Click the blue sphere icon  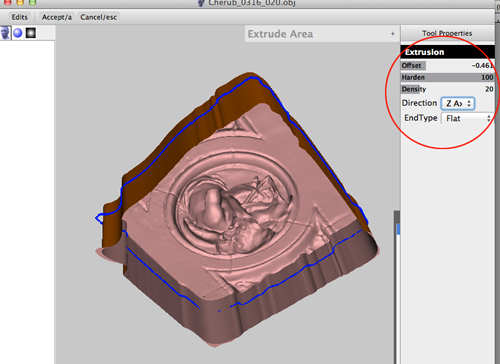coord(18,33)
